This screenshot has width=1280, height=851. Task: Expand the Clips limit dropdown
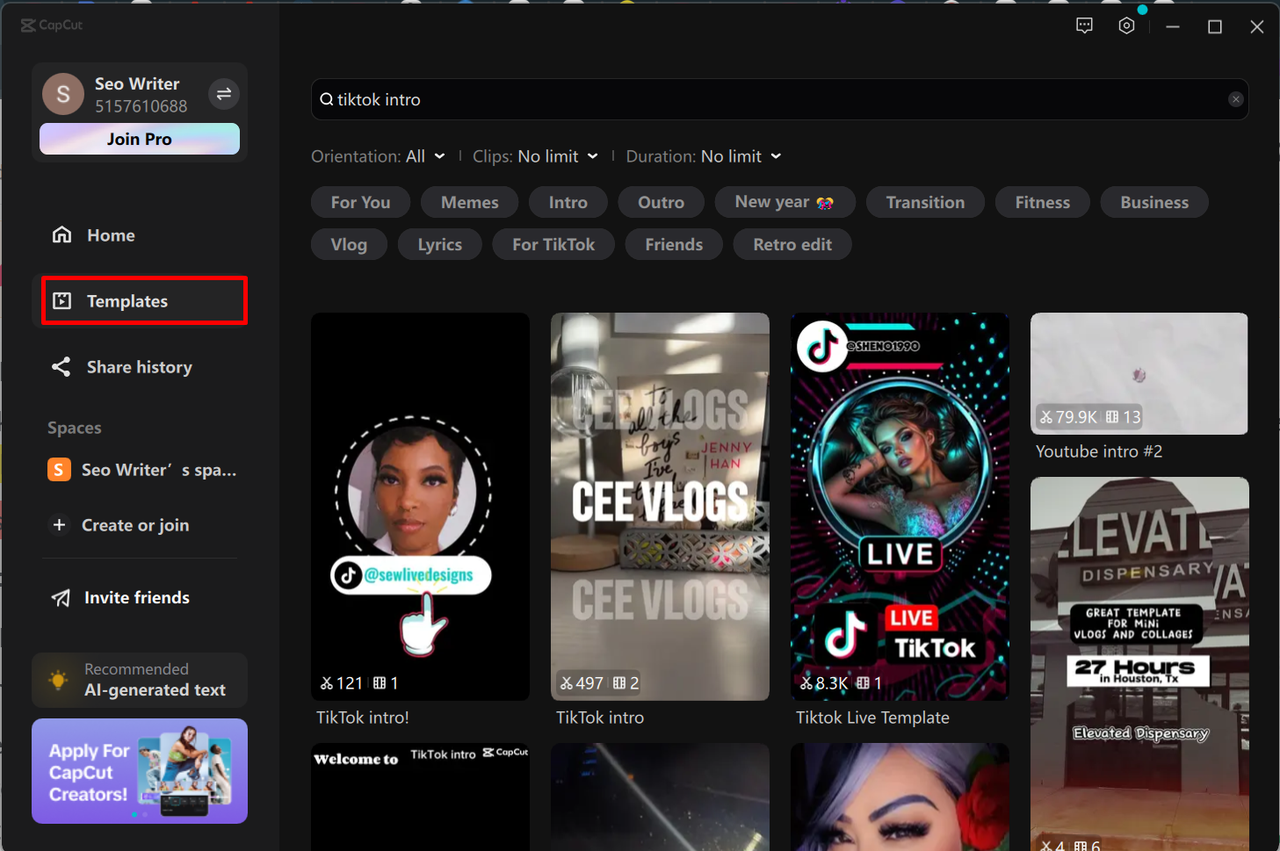point(558,156)
